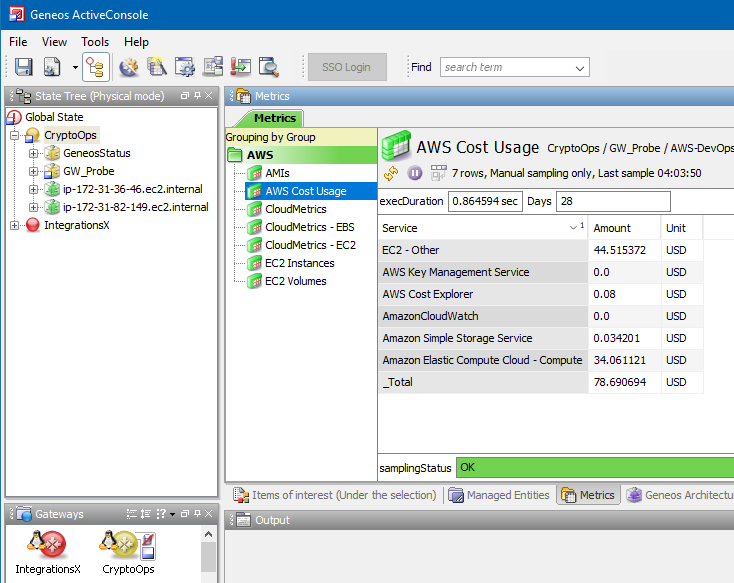Select the CloudMetrics entry
Viewport: 734px width, 583px height.
tap(296, 209)
